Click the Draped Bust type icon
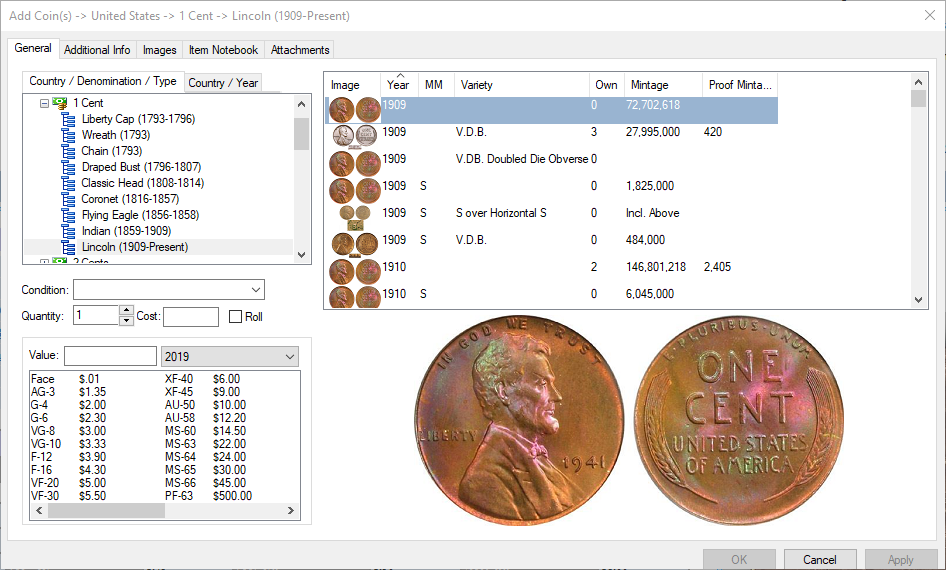The image size is (946, 570). 68,167
